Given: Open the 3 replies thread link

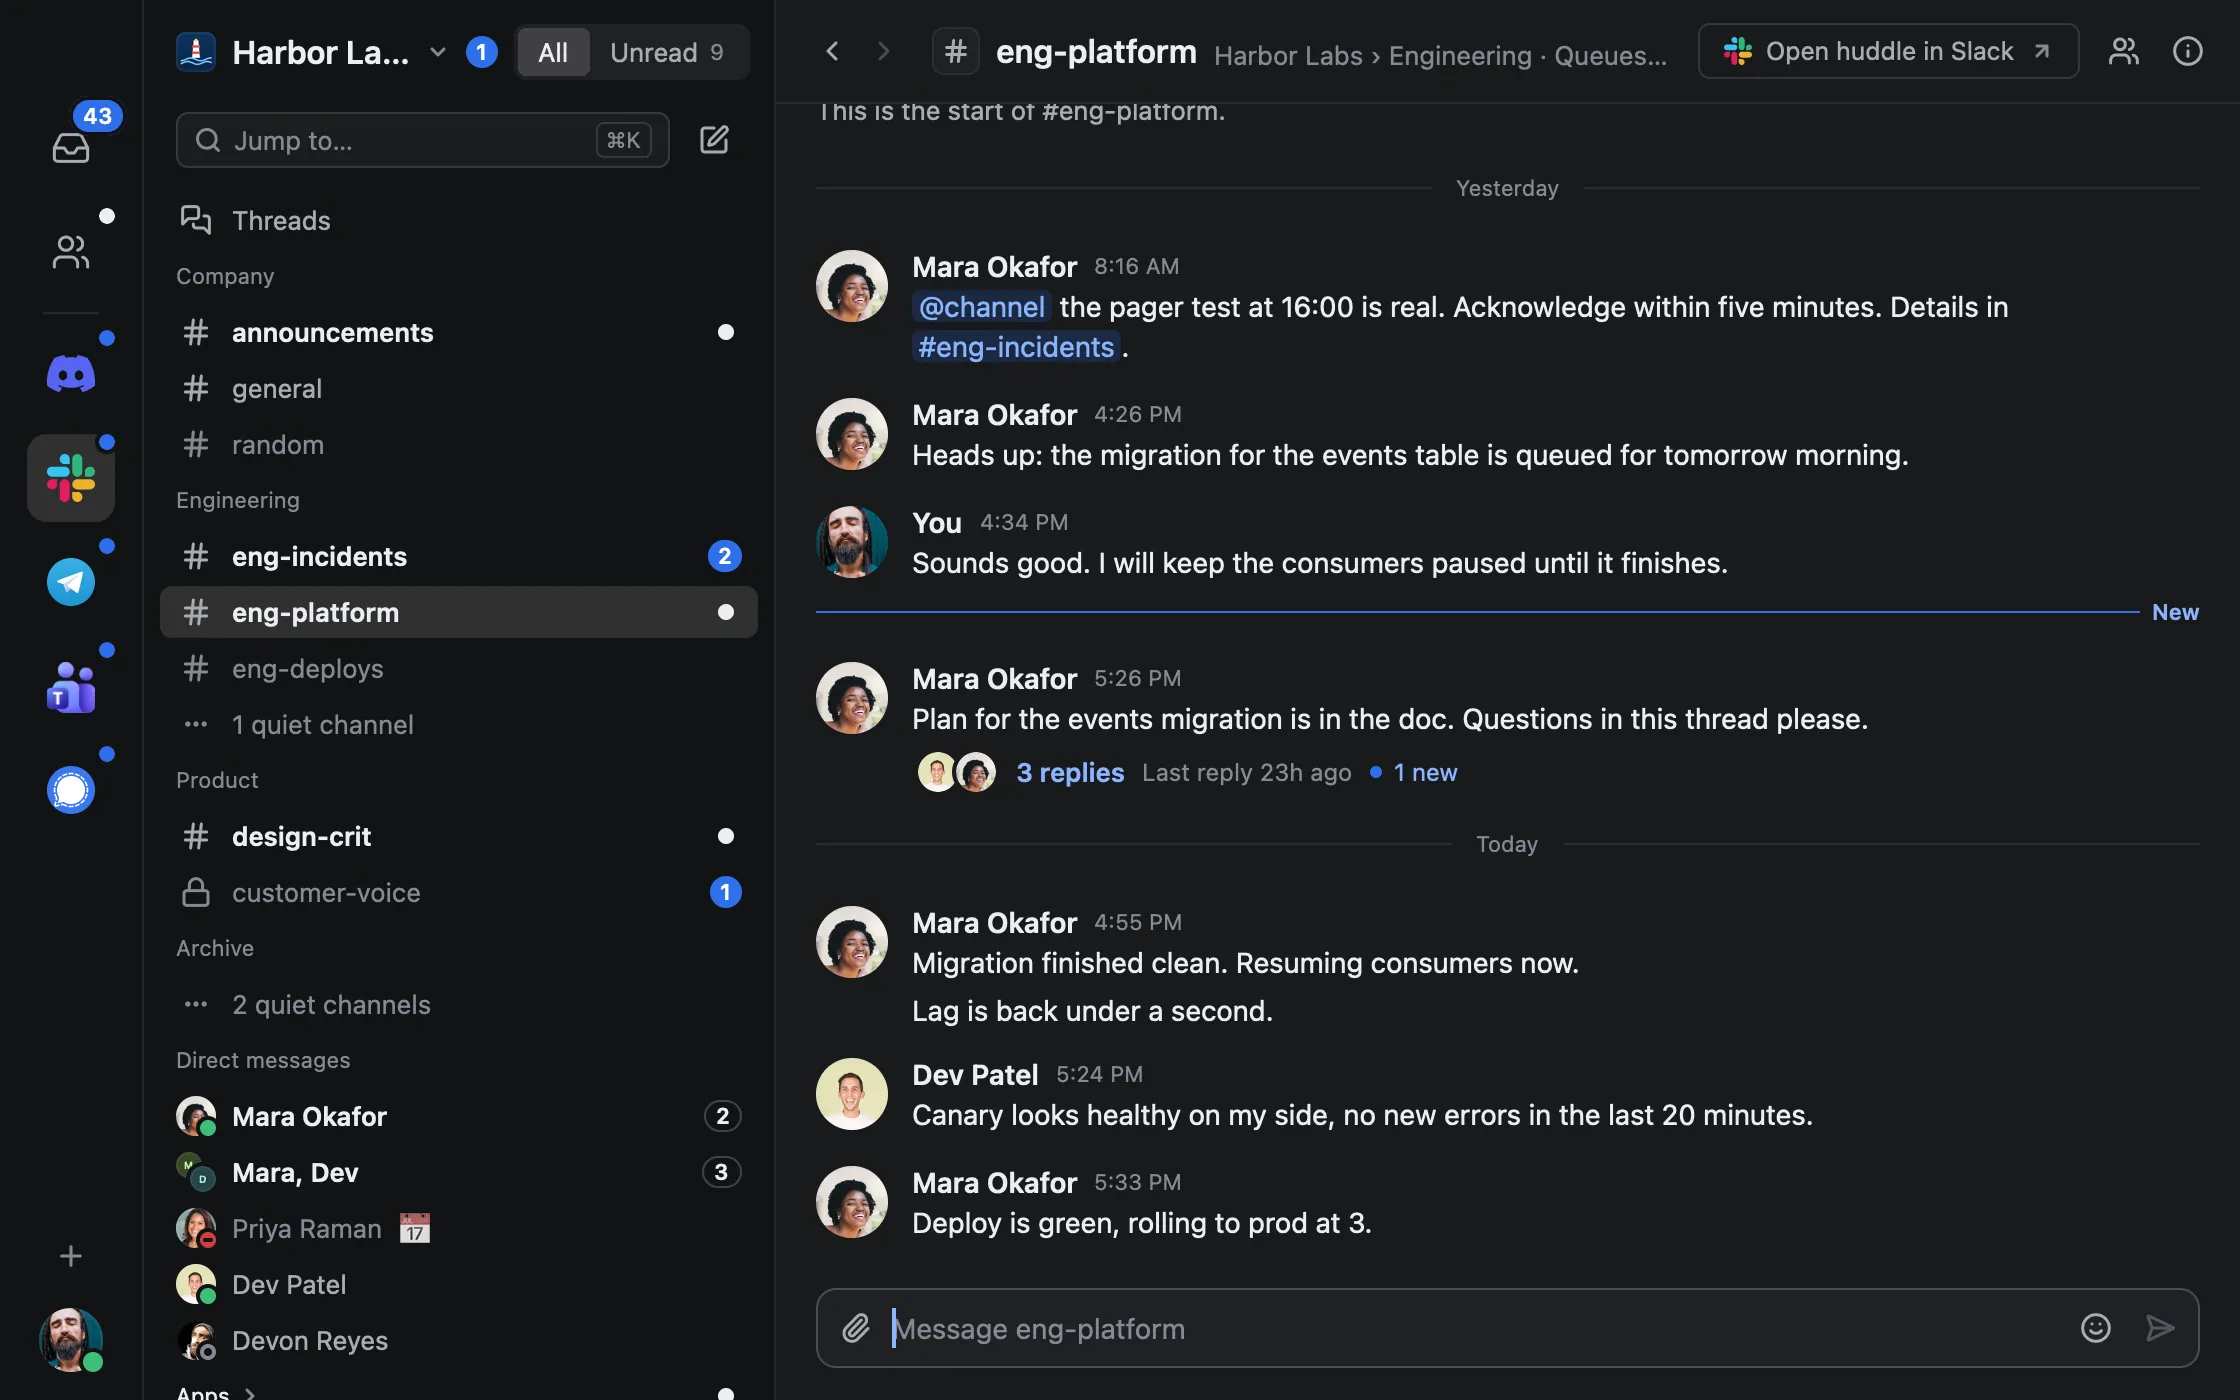Looking at the screenshot, I should (1070, 772).
